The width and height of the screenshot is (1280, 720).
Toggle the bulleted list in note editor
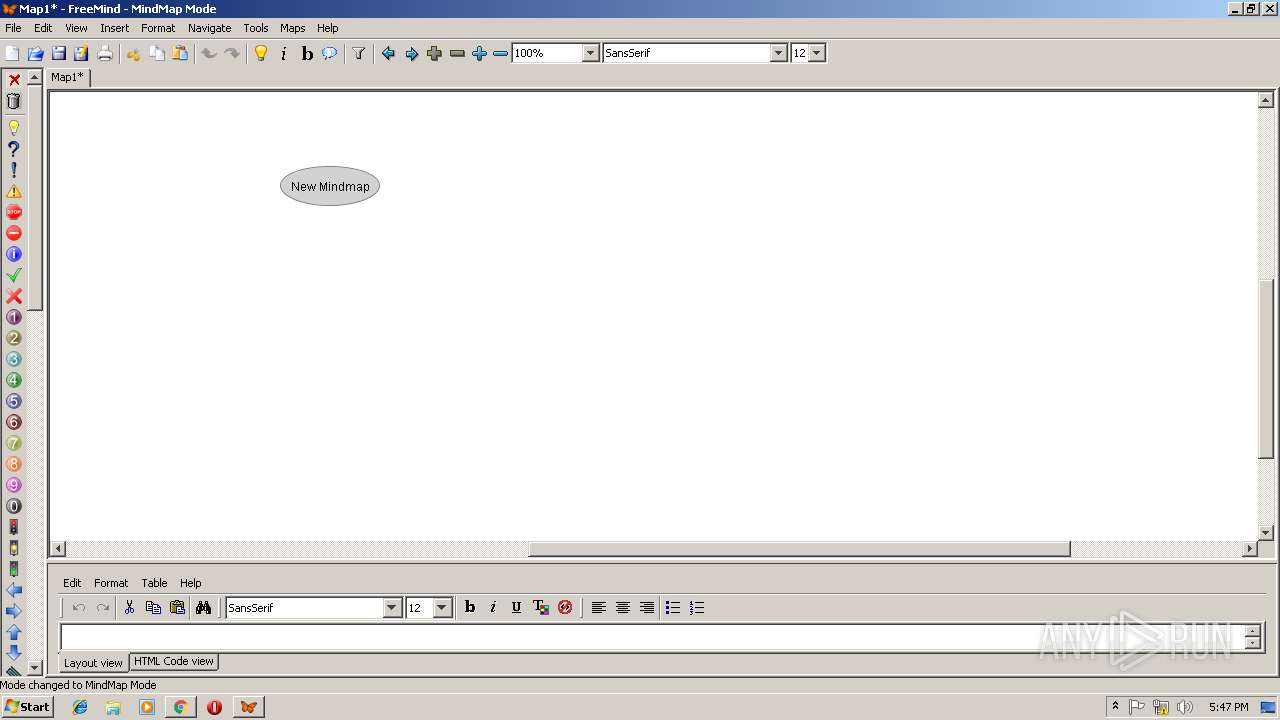point(673,607)
